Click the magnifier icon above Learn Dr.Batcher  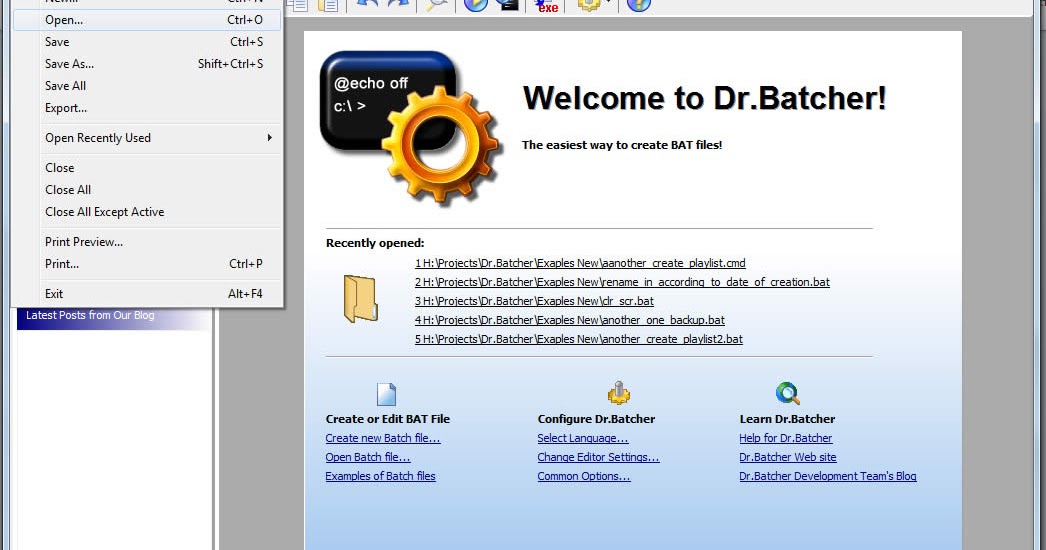click(x=787, y=393)
